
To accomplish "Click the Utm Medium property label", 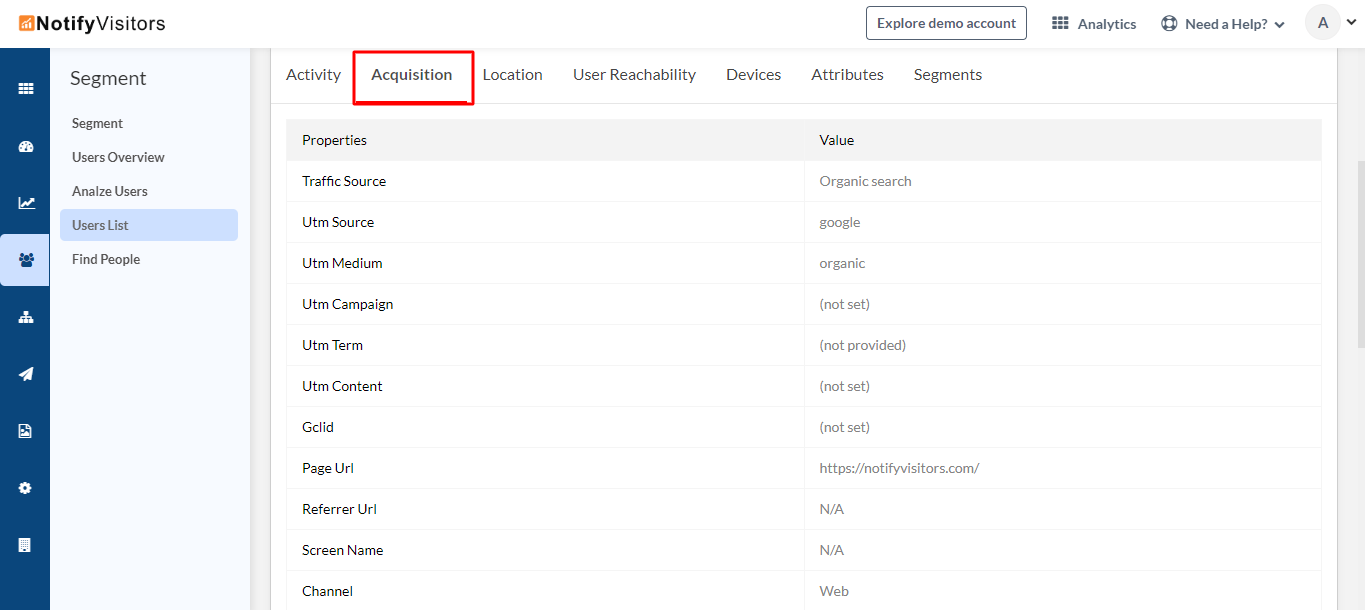I will click(342, 264).
